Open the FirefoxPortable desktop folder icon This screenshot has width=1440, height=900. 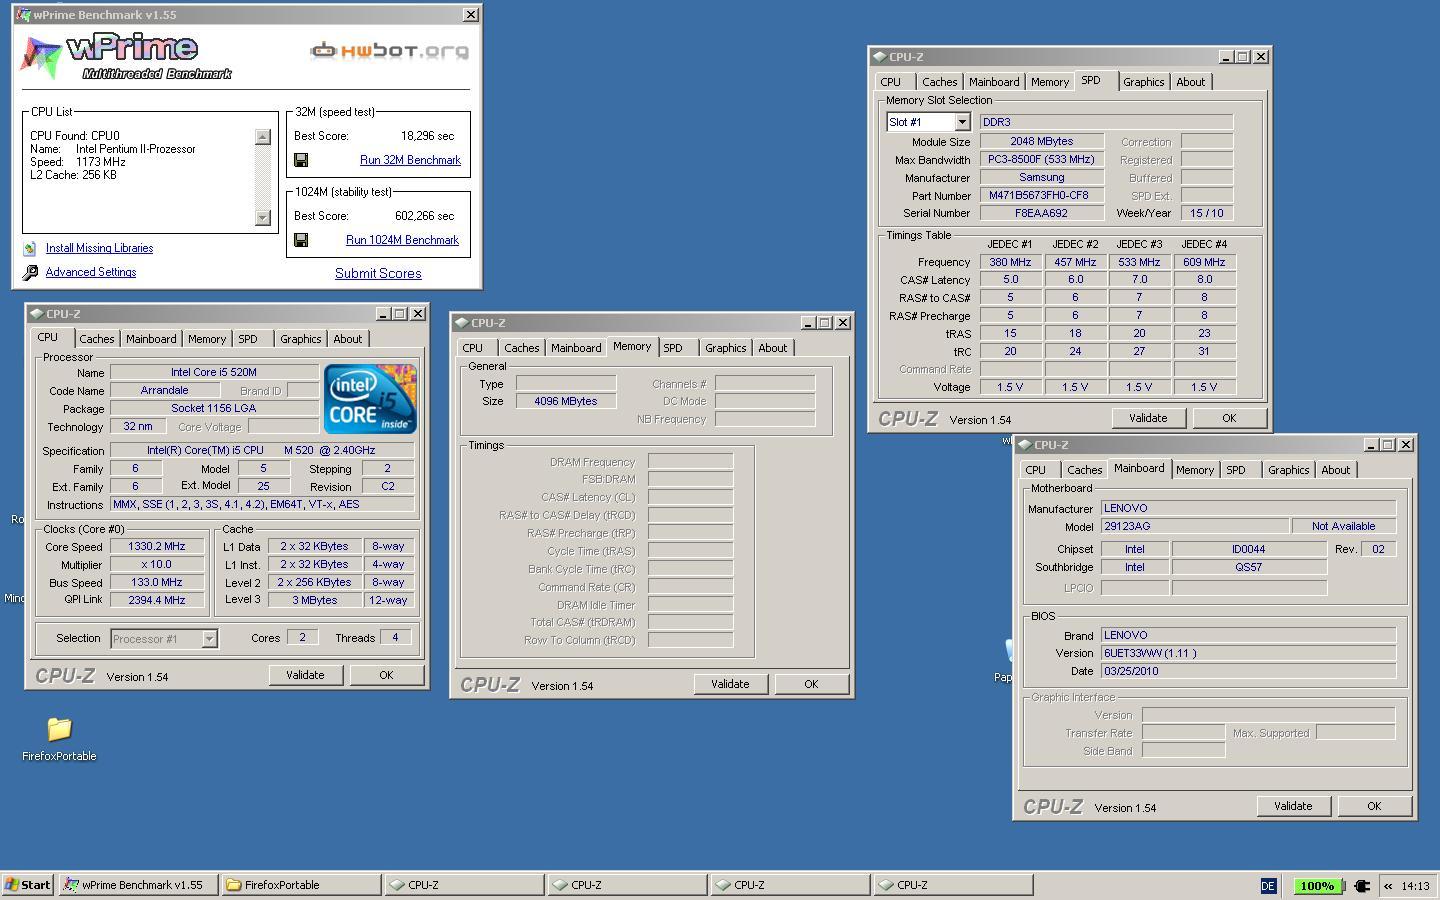tap(59, 729)
